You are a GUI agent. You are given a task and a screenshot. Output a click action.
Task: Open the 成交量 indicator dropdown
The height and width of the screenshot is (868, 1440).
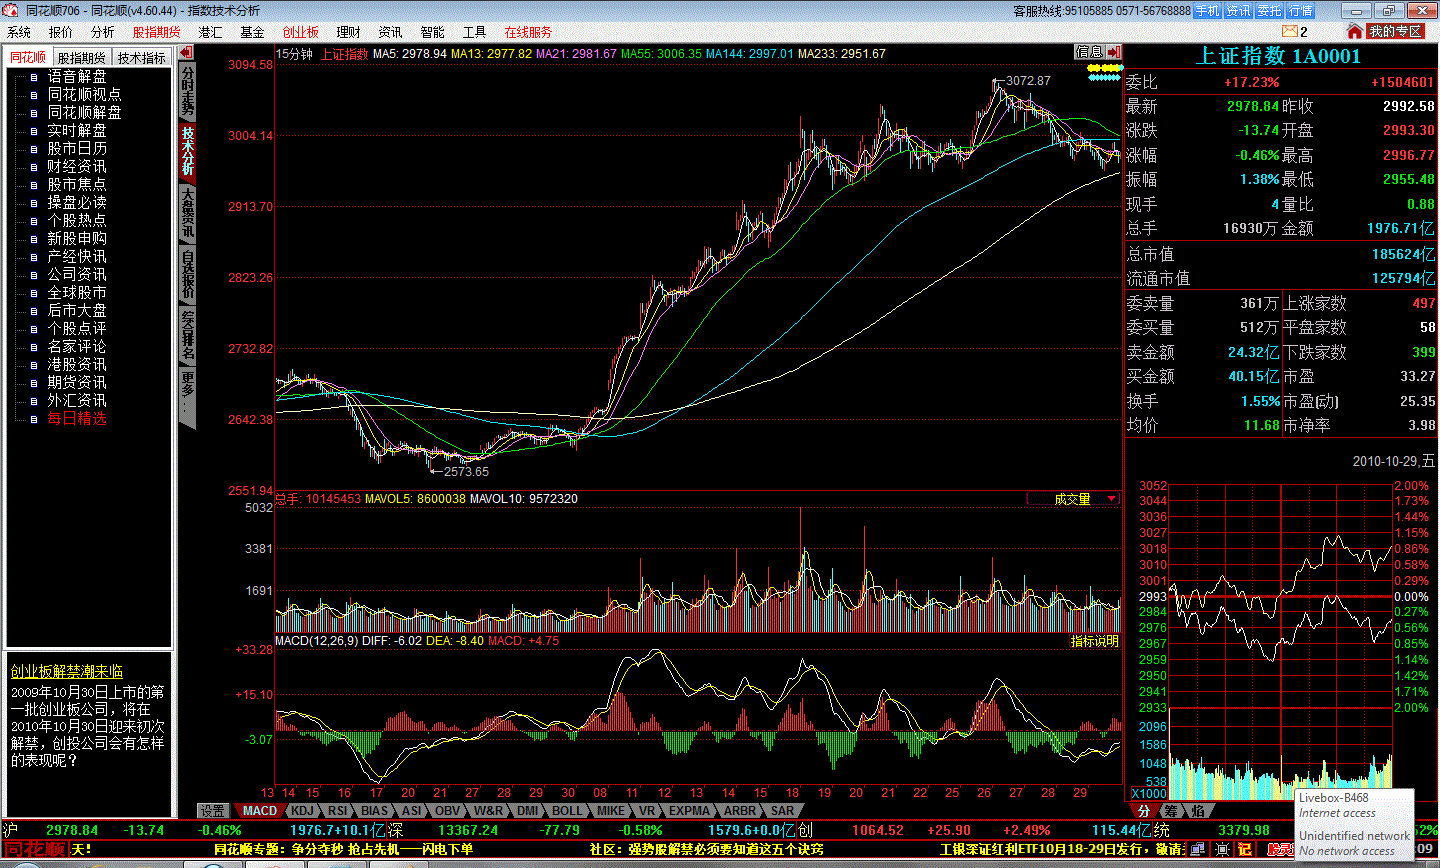coord(1073,498)
